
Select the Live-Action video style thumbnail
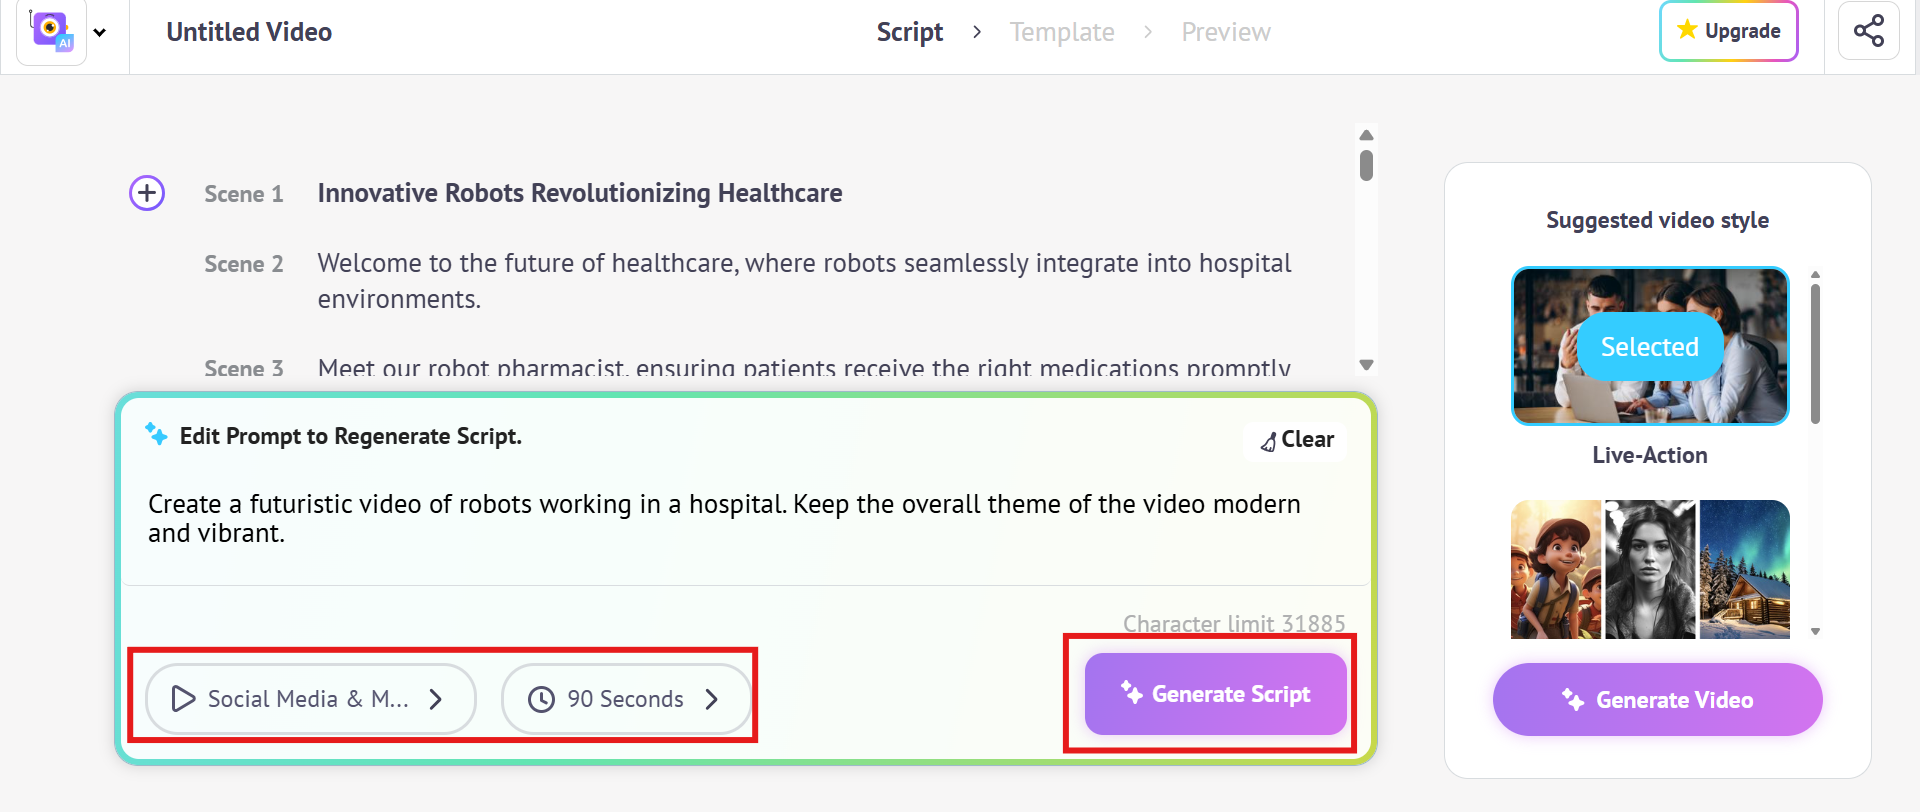click(x=1650, y=346)
